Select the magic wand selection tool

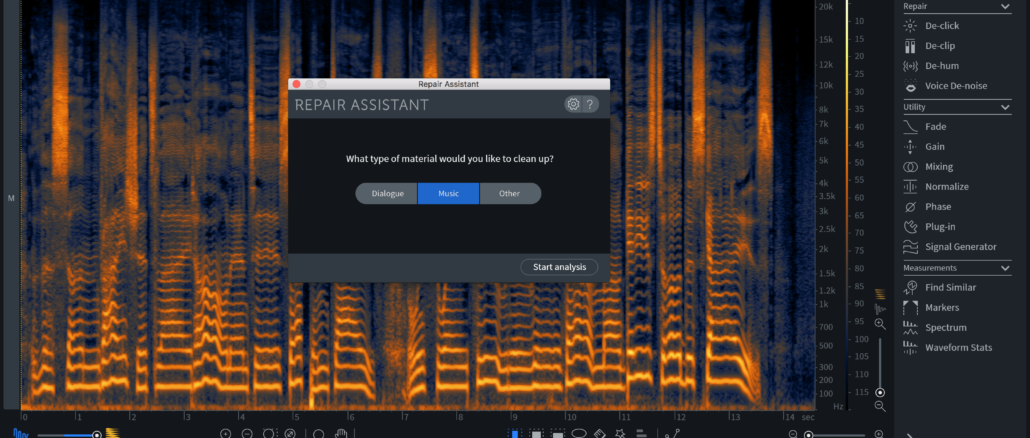pos(619,433)
